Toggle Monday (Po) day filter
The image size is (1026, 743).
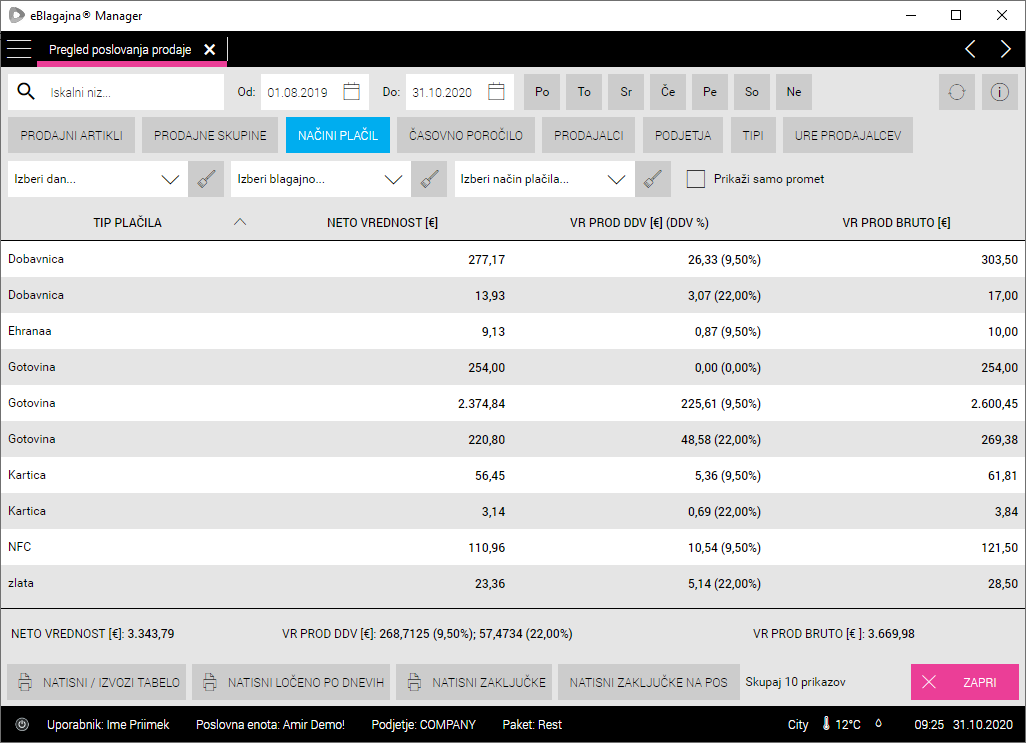pyautogui.click(x=542, y=92)
